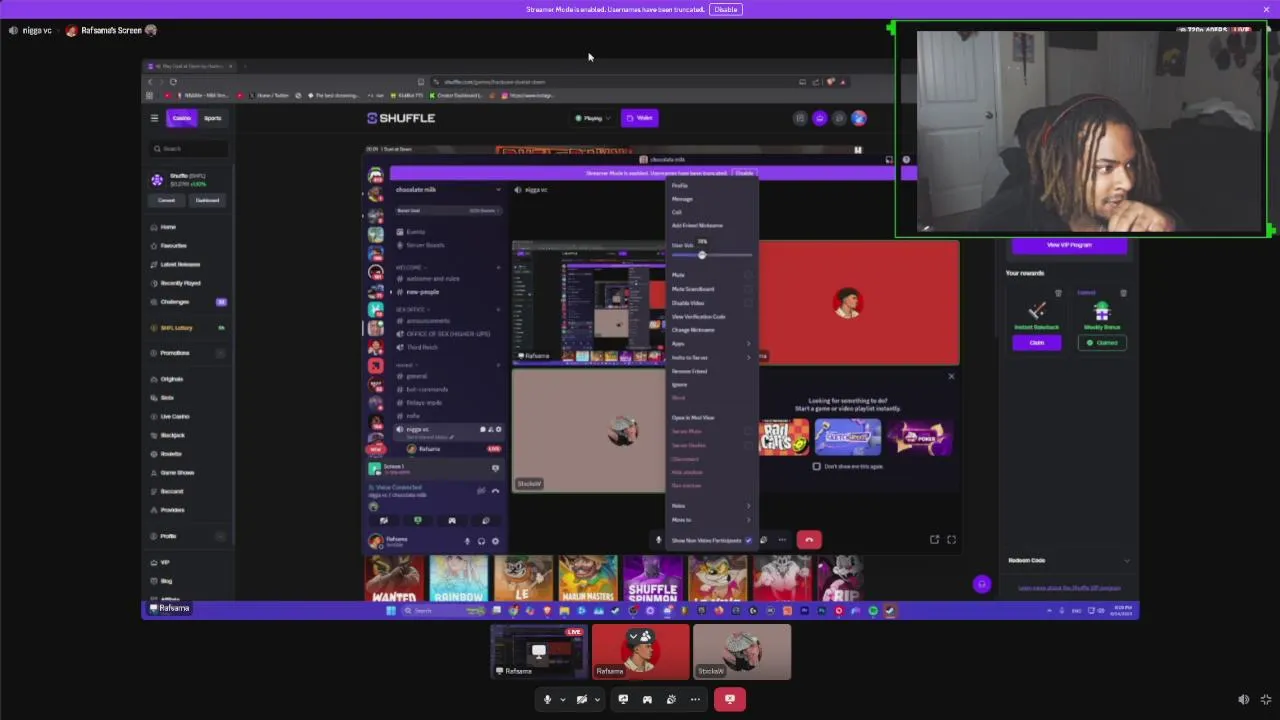Viewport: 1280px width, 720px height.
Task: Check Don't show me this again
Action: coord(817,466)
